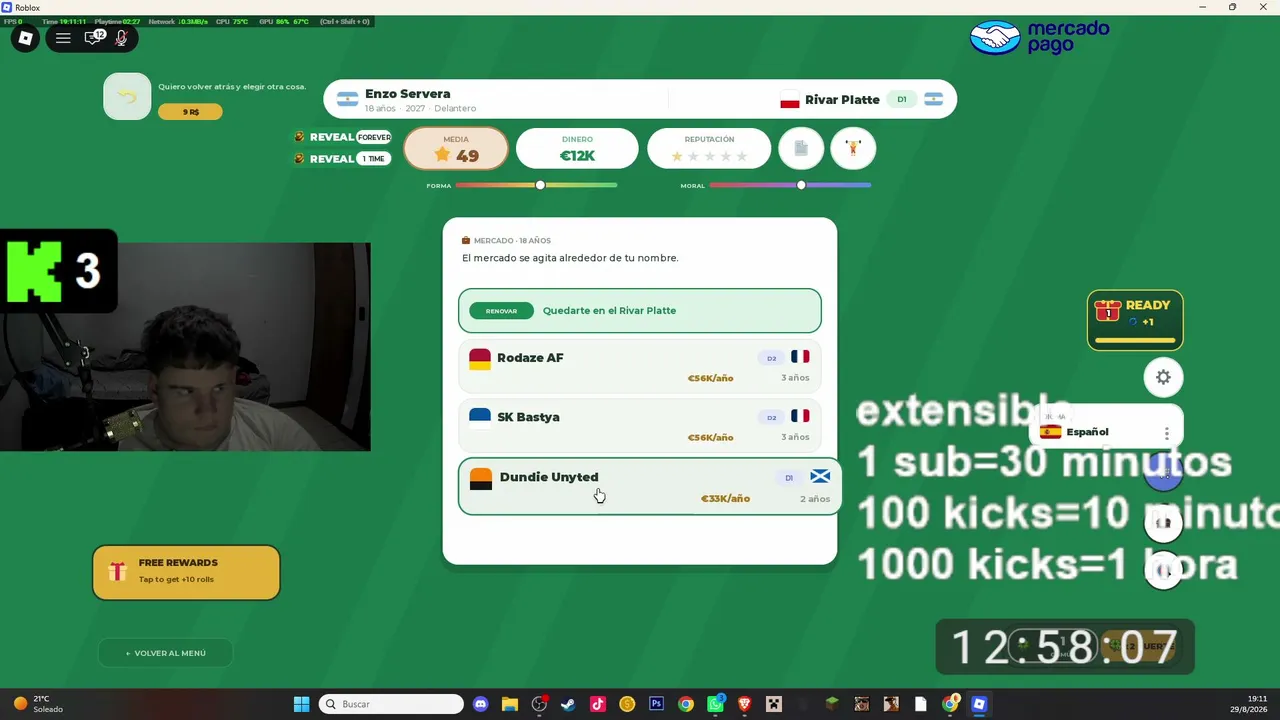
Task: Select the Rodaze AF offer
Action: click(x=640, y=366)
